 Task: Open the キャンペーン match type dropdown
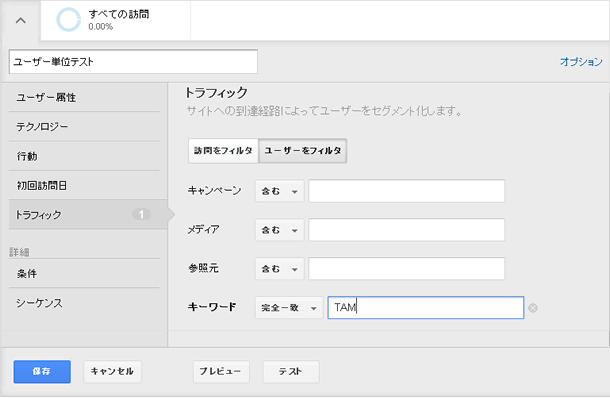tap(279, 191)
